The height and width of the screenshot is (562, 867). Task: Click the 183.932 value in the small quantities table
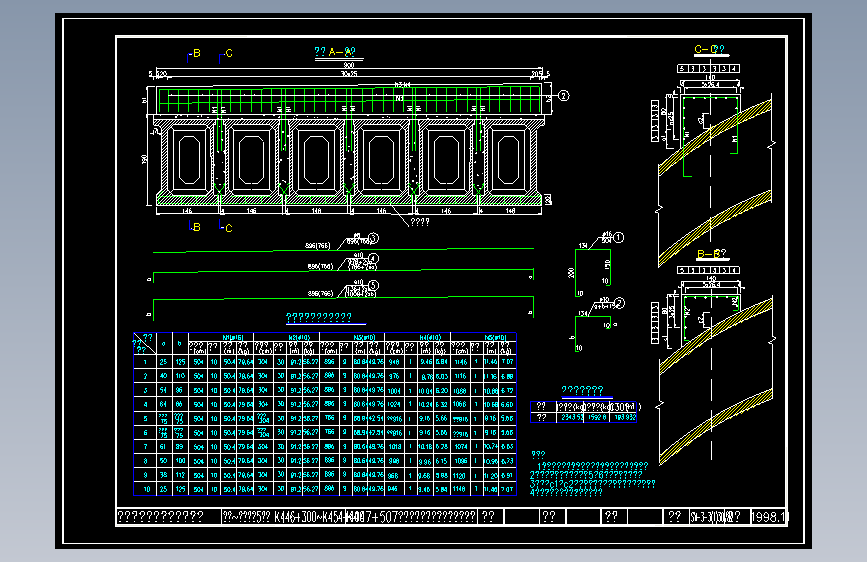click(625, 418)
